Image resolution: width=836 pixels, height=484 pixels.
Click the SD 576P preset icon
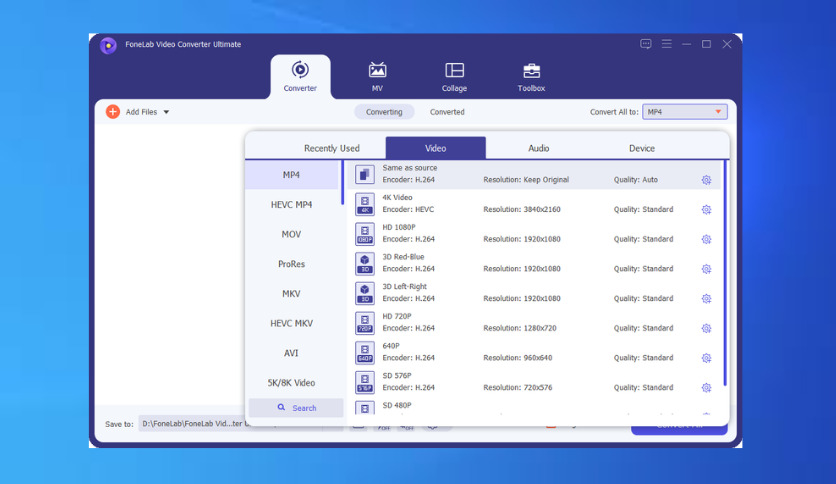(365, 382)
